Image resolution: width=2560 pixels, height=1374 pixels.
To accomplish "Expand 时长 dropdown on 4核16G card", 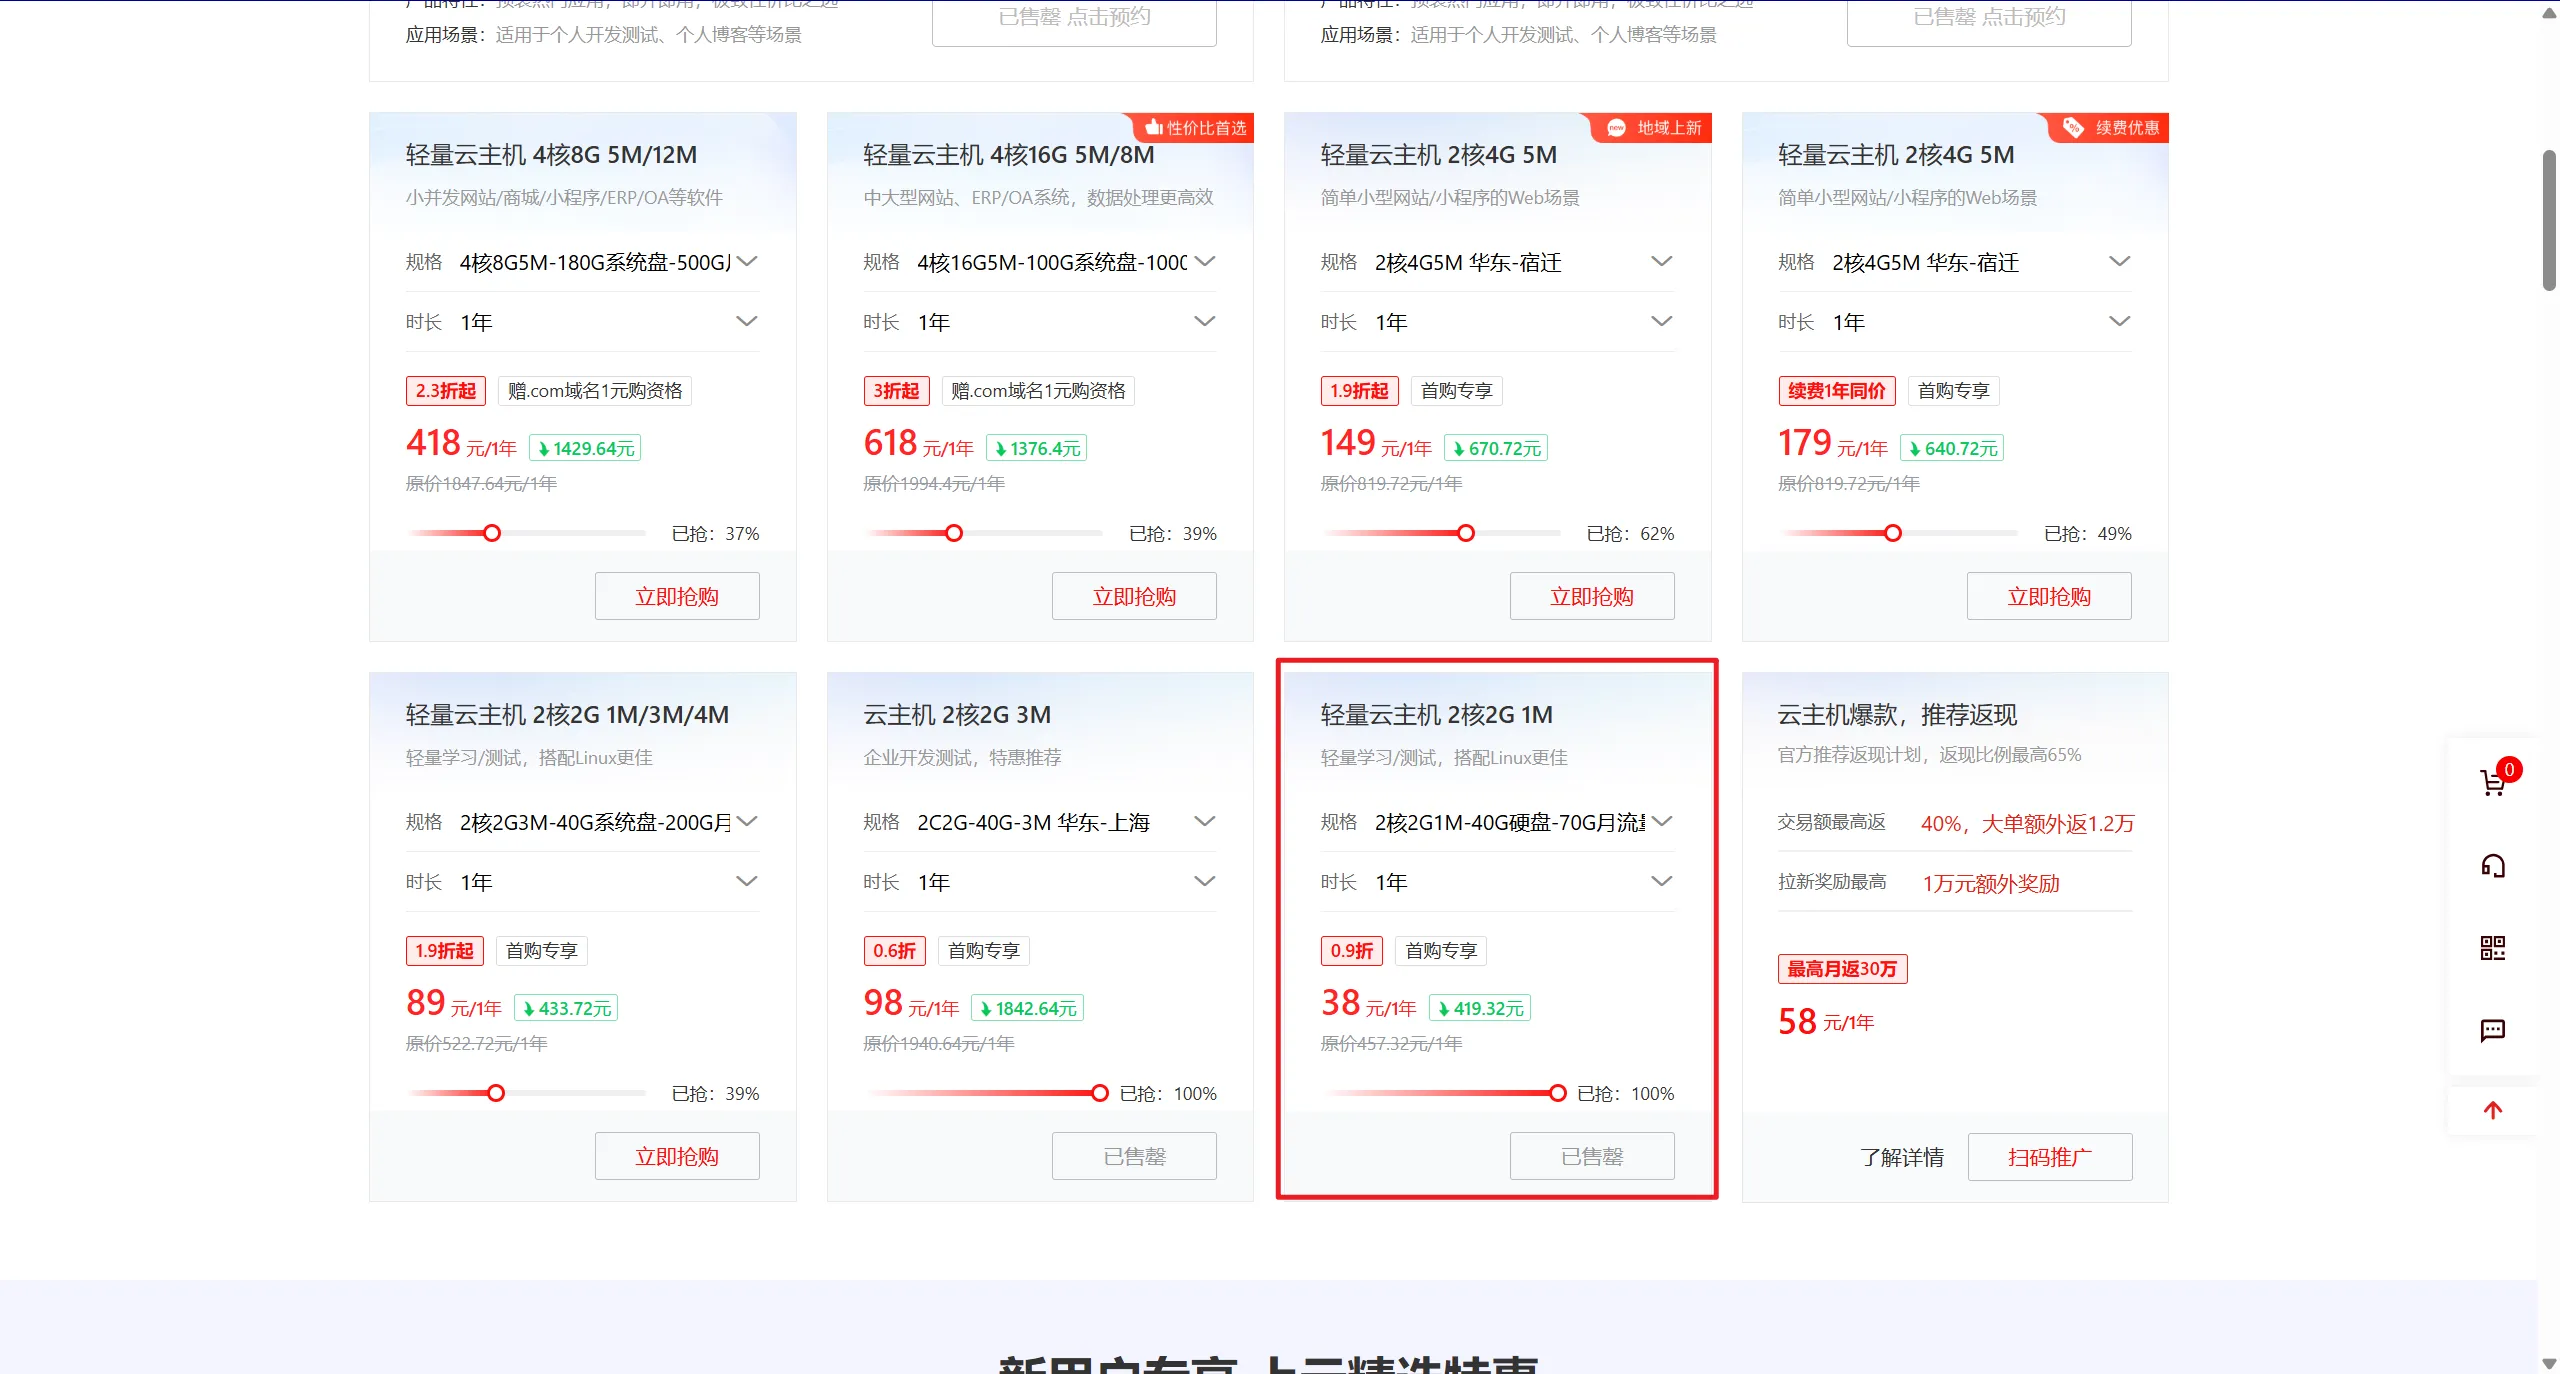I will coord(1204,322).
